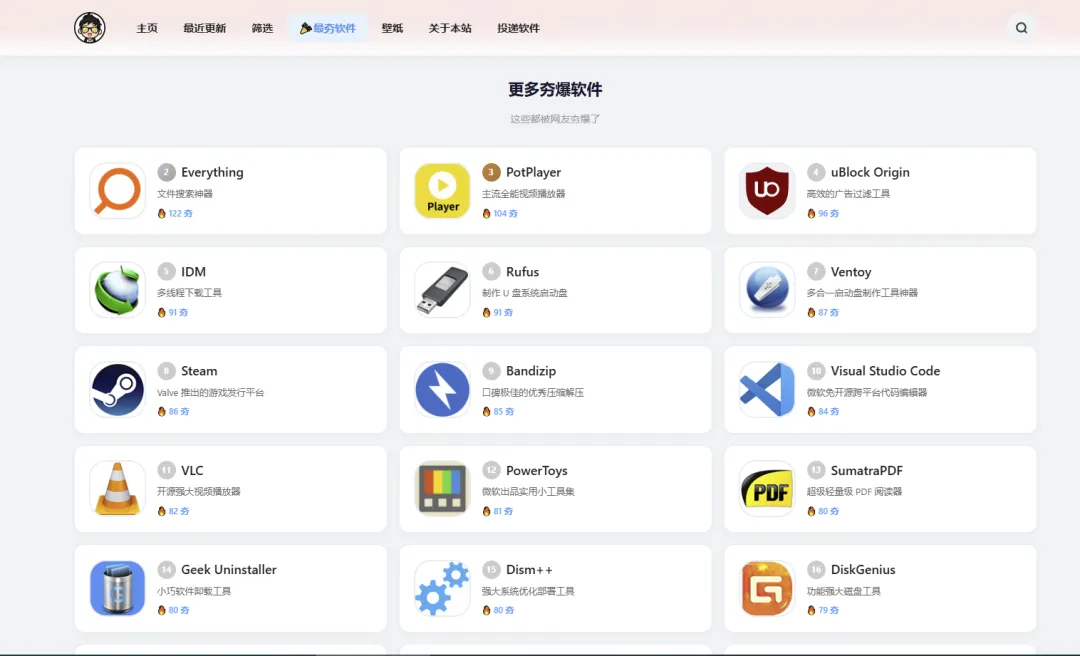Open the Visual Studio Code icon

[767, 389]
